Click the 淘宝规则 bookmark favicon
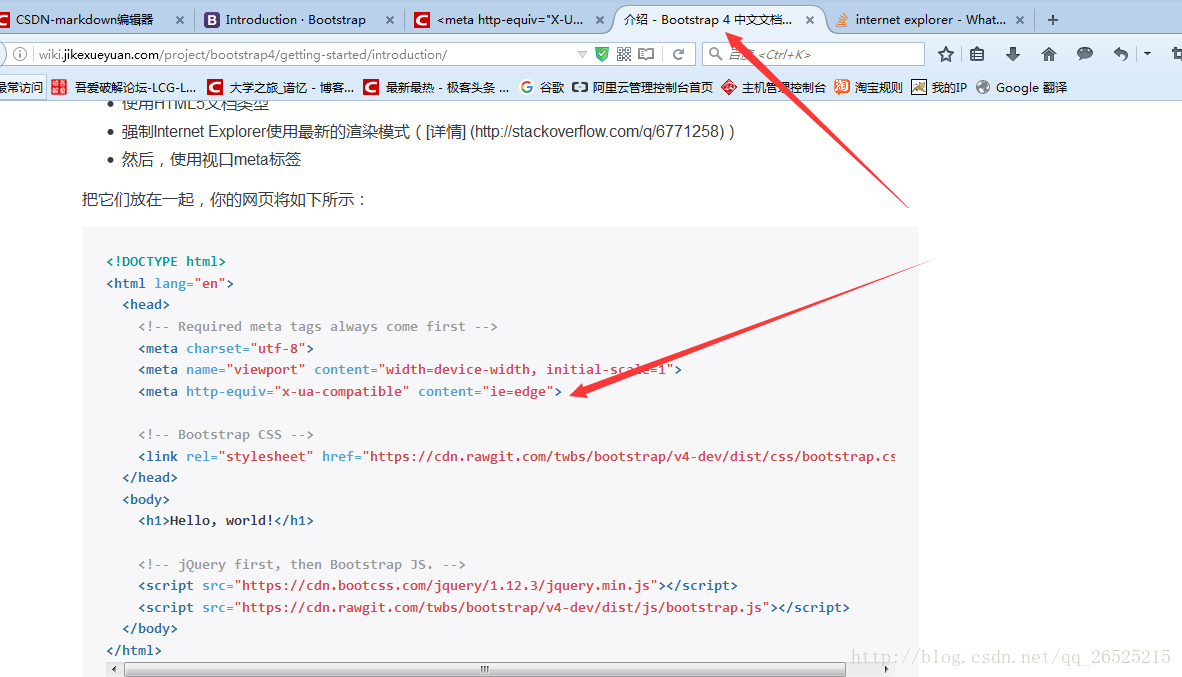 point(841,87)
